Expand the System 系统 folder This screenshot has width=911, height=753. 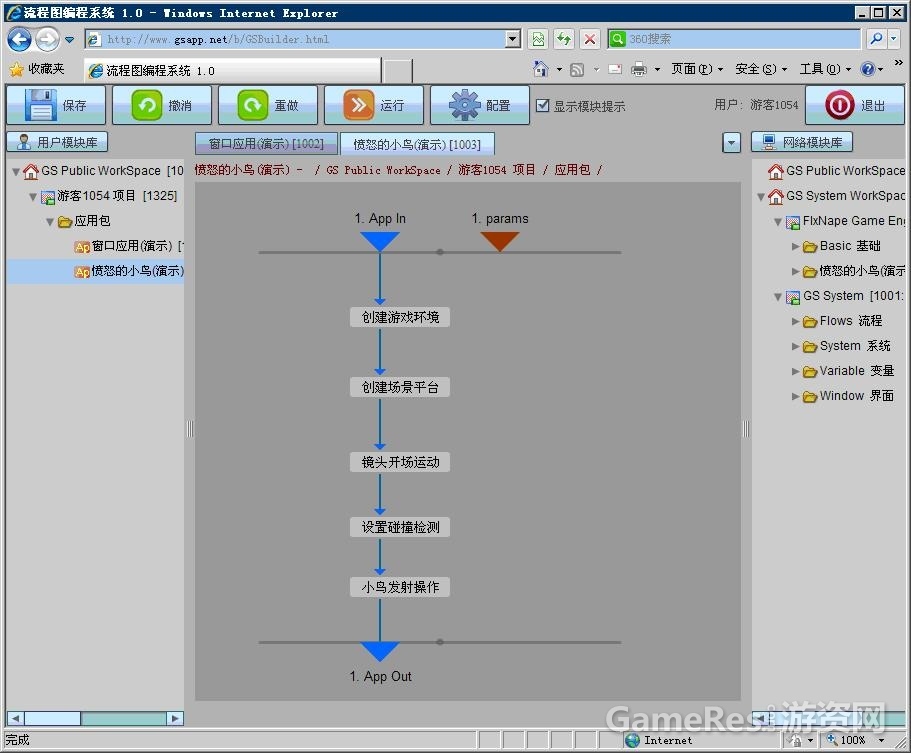[x=795, y=346]
